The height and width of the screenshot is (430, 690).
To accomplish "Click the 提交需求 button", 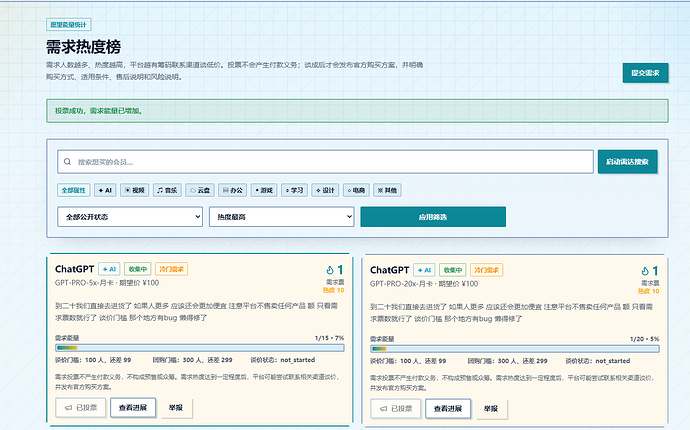I will [x=645, y=73].
